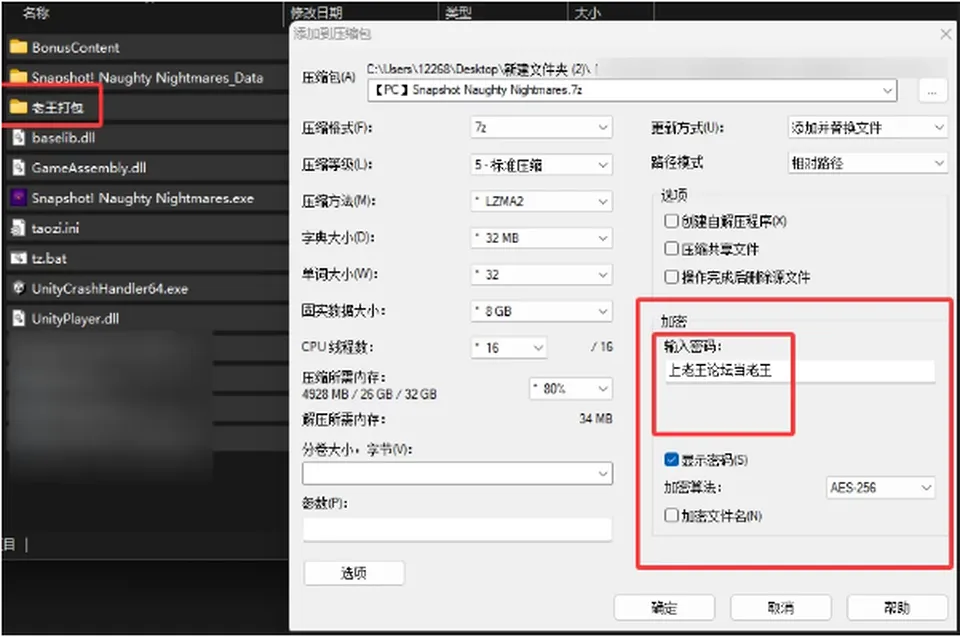Screen dimensions: 960x637
Task: Click the Snapshot! Naughty Nightmares.exe icon
Action: (x=18, y=197)
